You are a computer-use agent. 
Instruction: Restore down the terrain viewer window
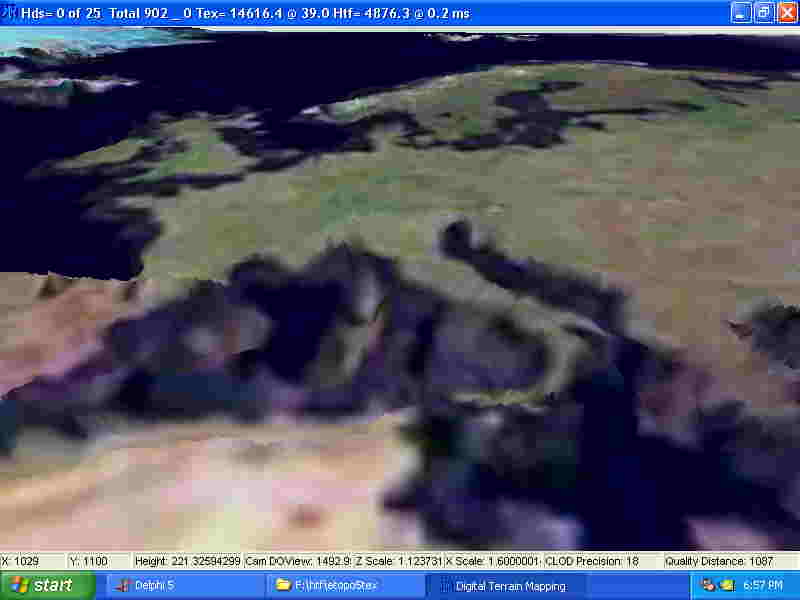click(762, 13)
